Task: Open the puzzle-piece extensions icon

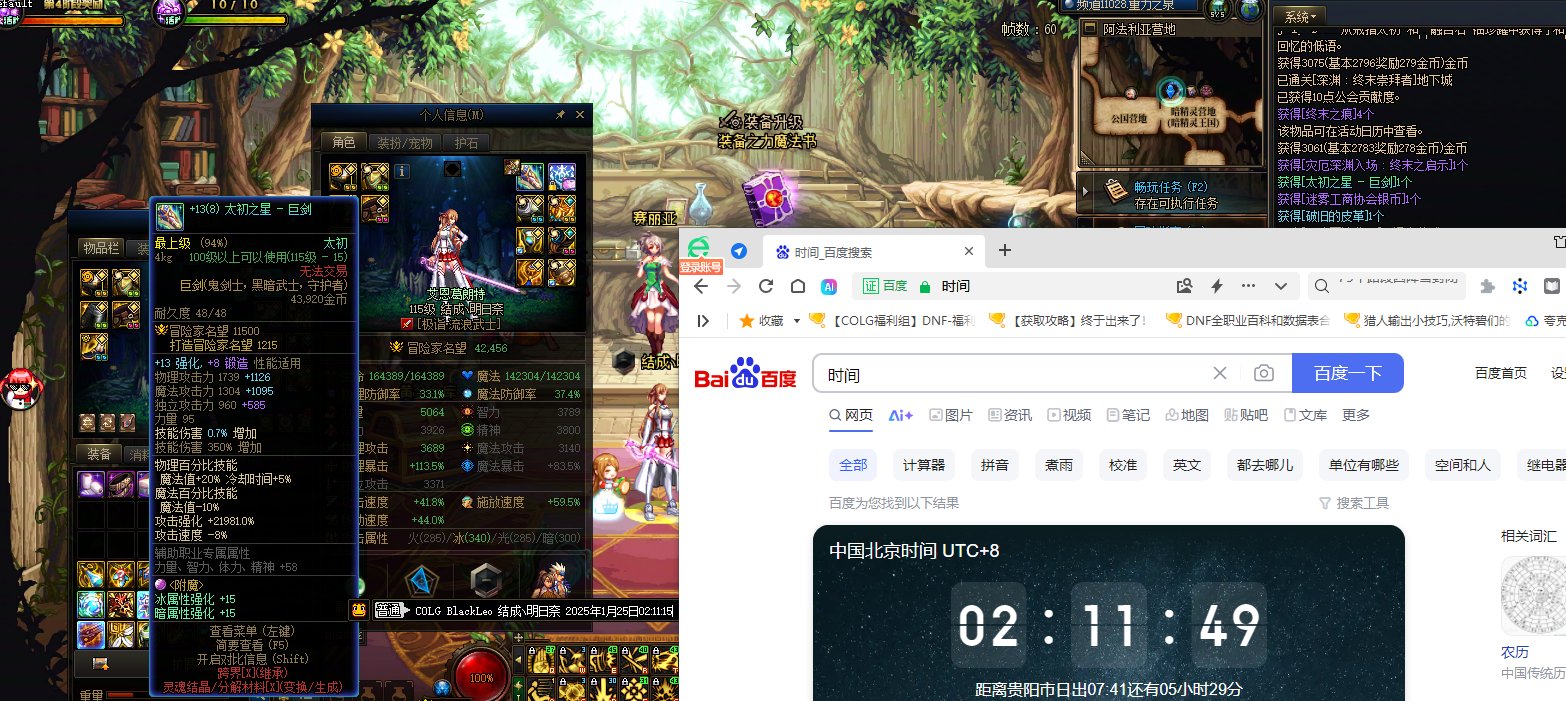Action: 1488,286
